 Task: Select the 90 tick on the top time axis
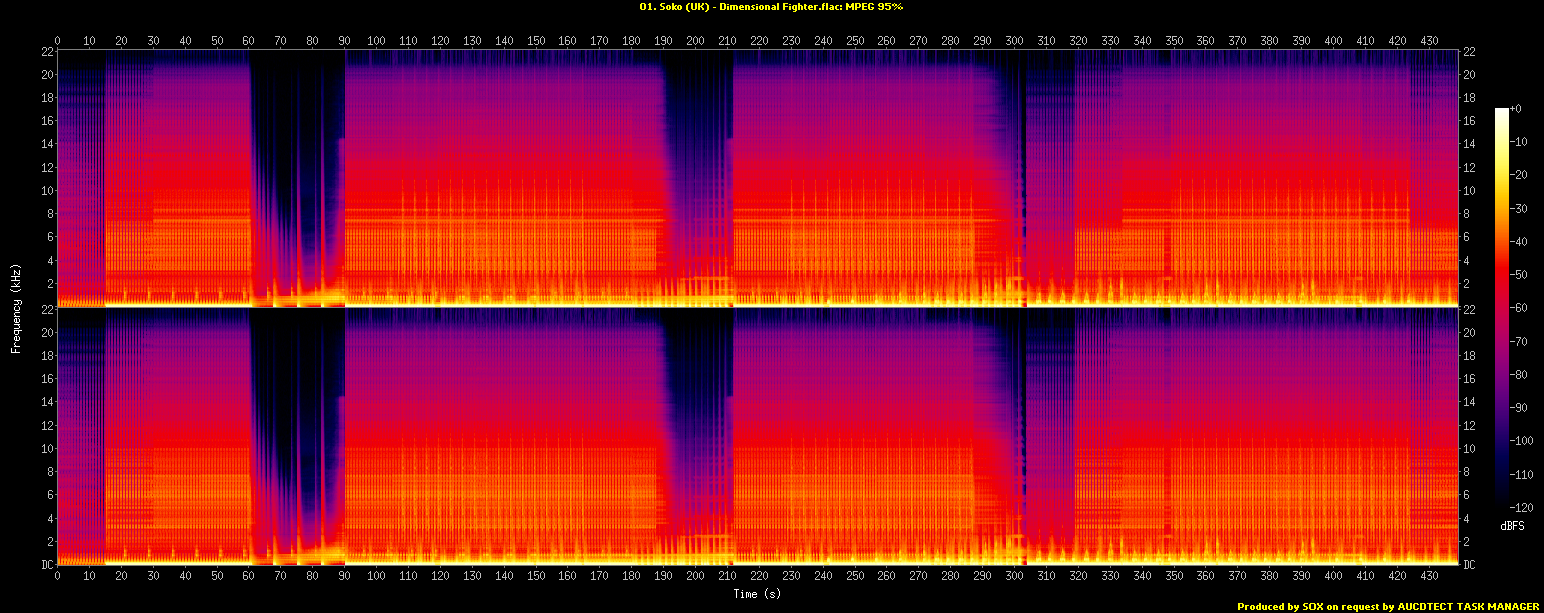point(345,41)
